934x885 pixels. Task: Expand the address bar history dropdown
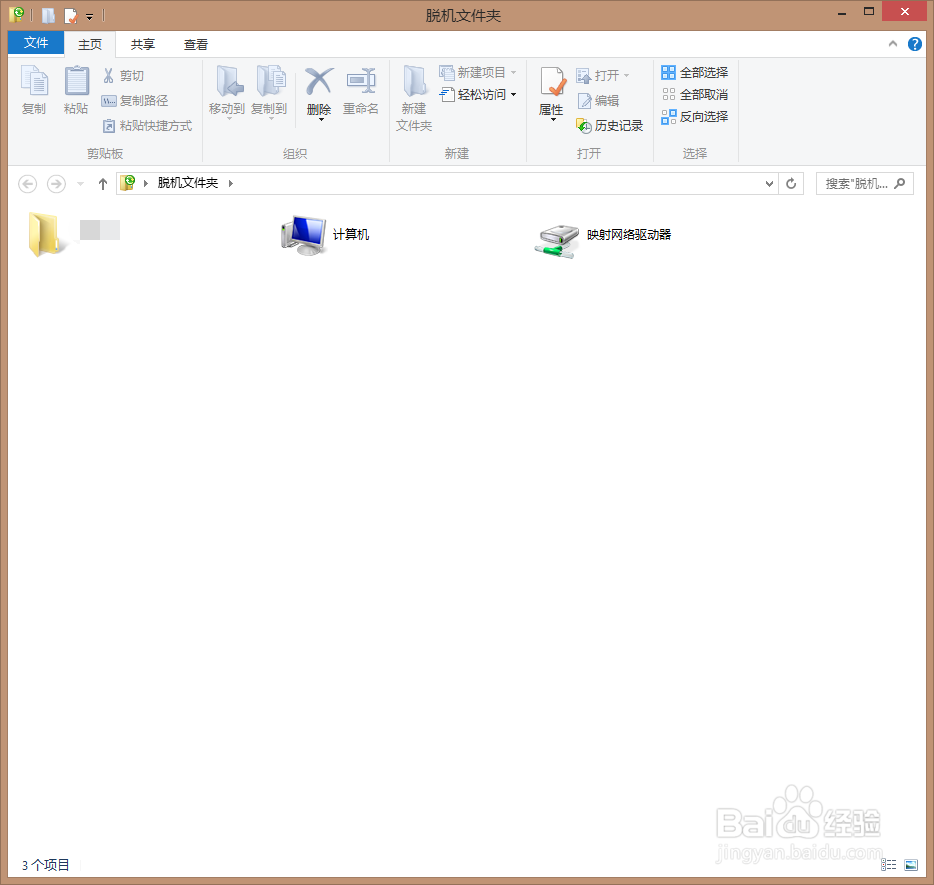[769, 183]
